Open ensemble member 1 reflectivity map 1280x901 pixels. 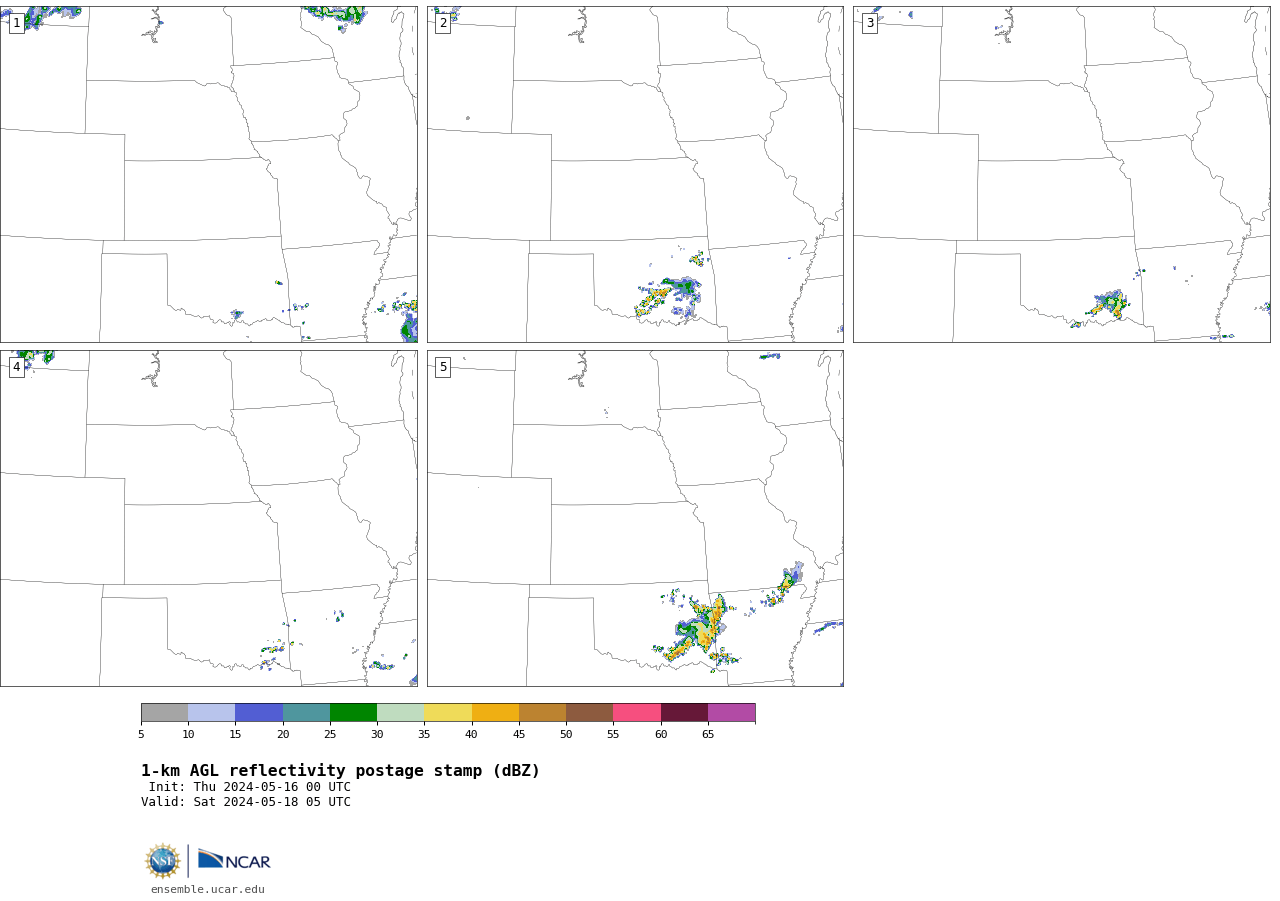[x=208, y=174]
